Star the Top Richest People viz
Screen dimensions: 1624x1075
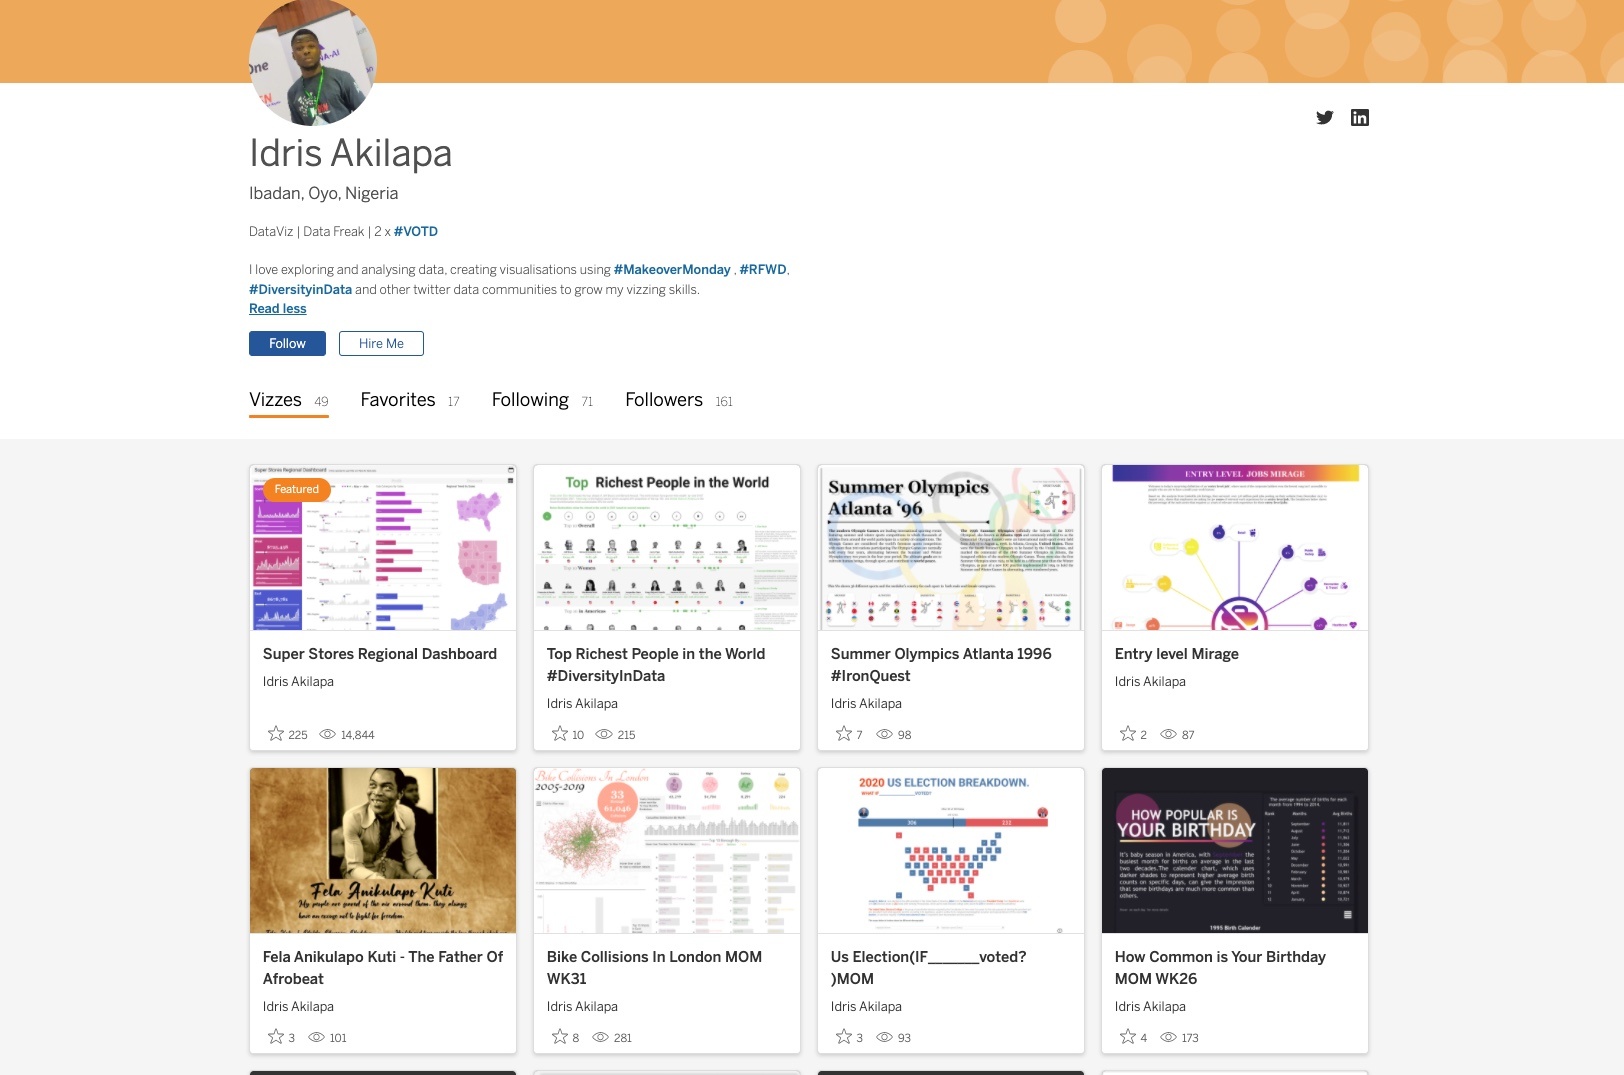pyautogui.click(x=560, y=734)
